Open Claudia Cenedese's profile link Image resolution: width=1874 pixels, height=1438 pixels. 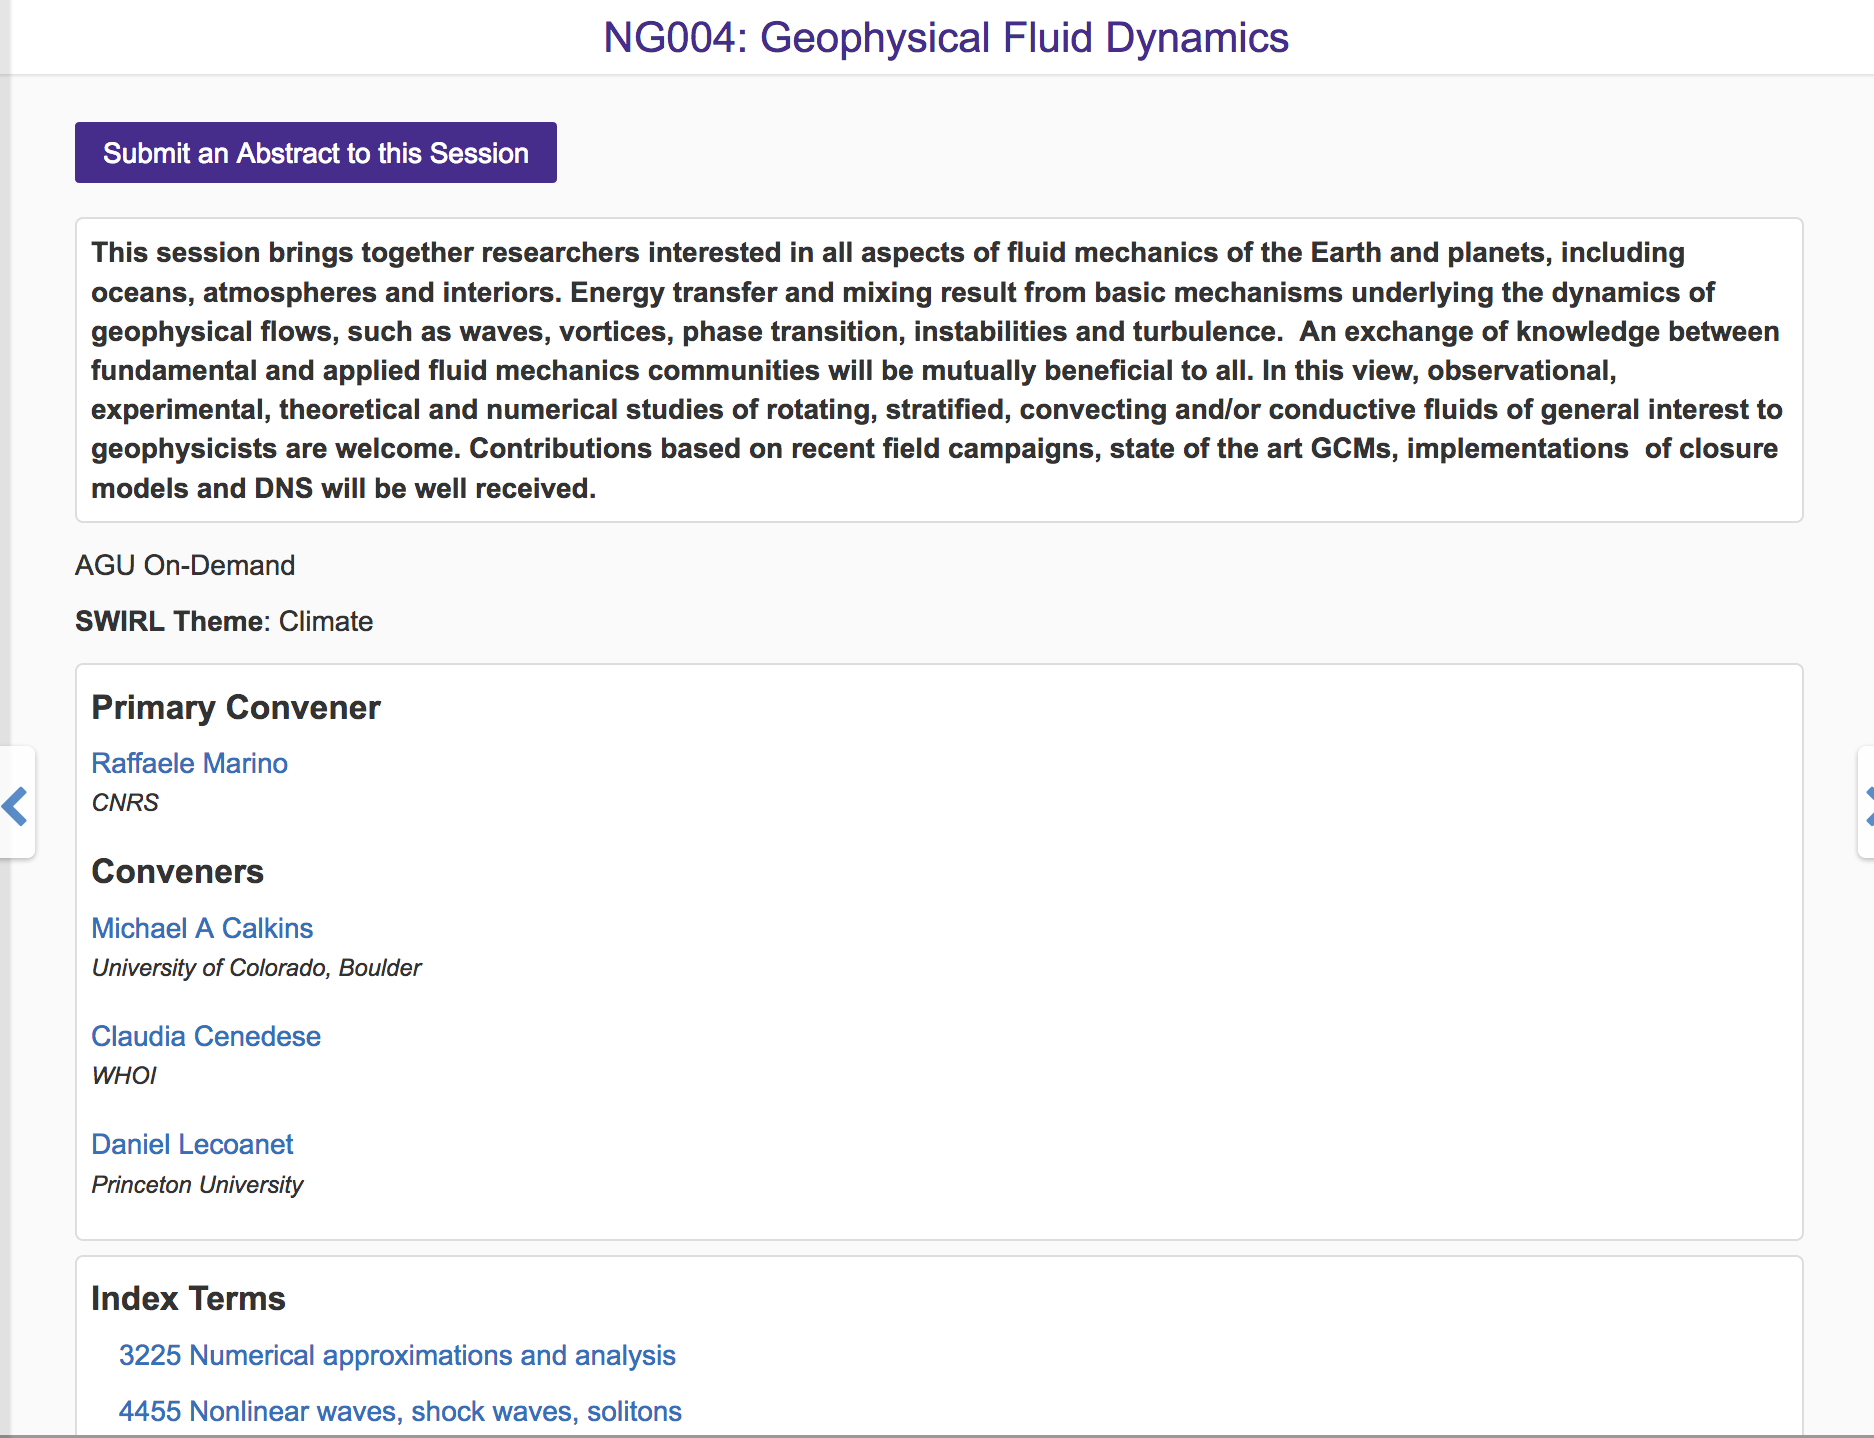(x=206, y=1036)
